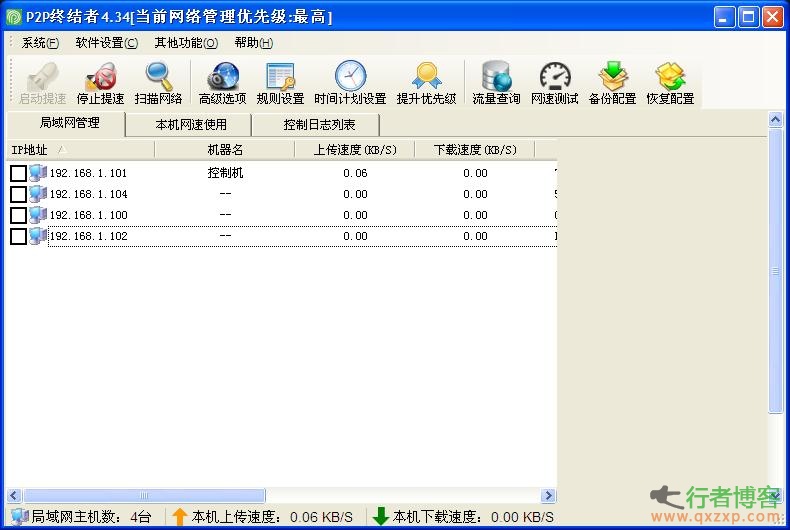Open the 帮助(H) menu

click(253, 43)
